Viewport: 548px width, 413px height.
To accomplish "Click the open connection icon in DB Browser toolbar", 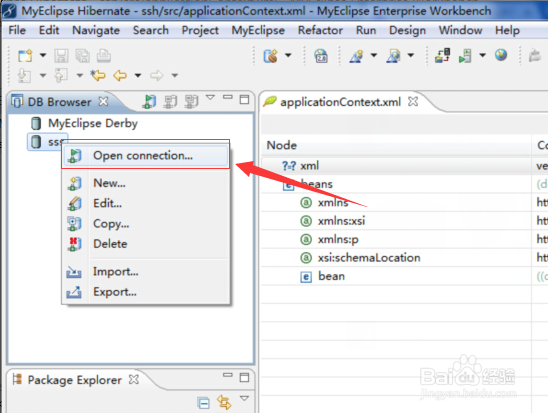I will pyautogui.click(x=149, y=101).
